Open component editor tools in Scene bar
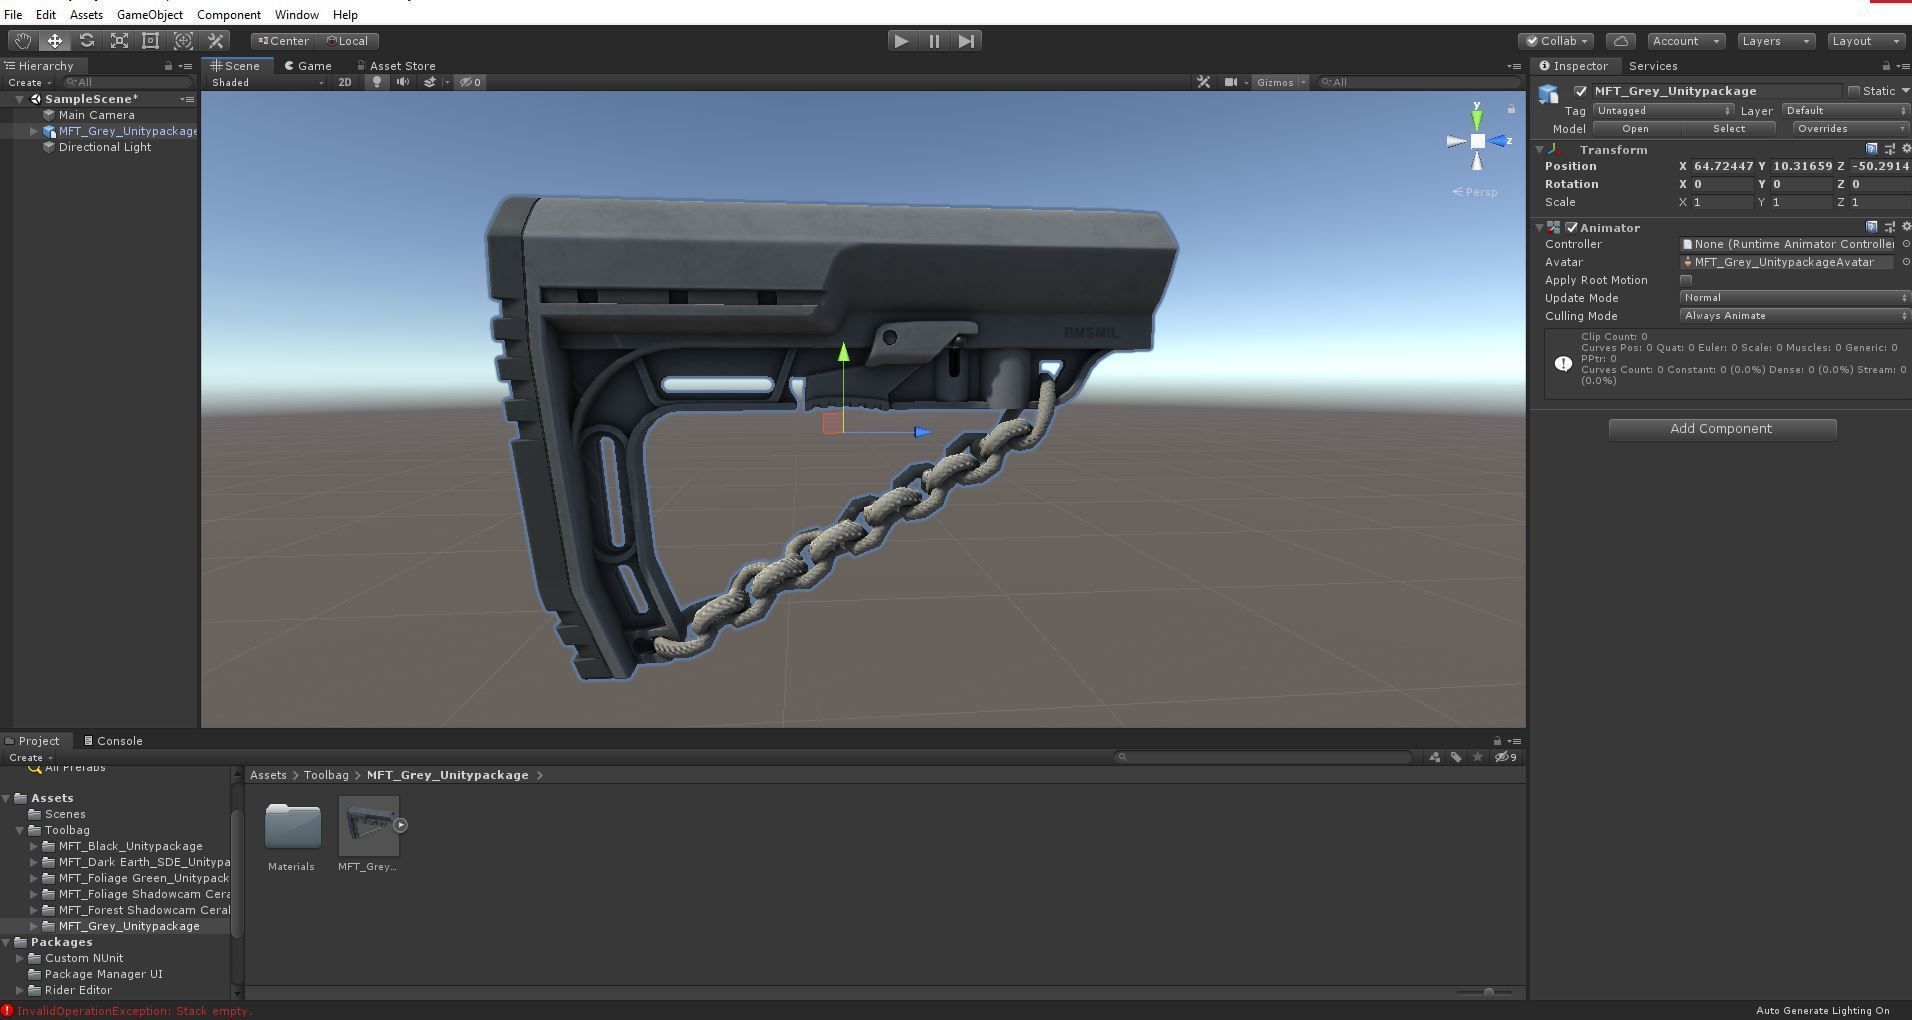 pos(1204,82)
